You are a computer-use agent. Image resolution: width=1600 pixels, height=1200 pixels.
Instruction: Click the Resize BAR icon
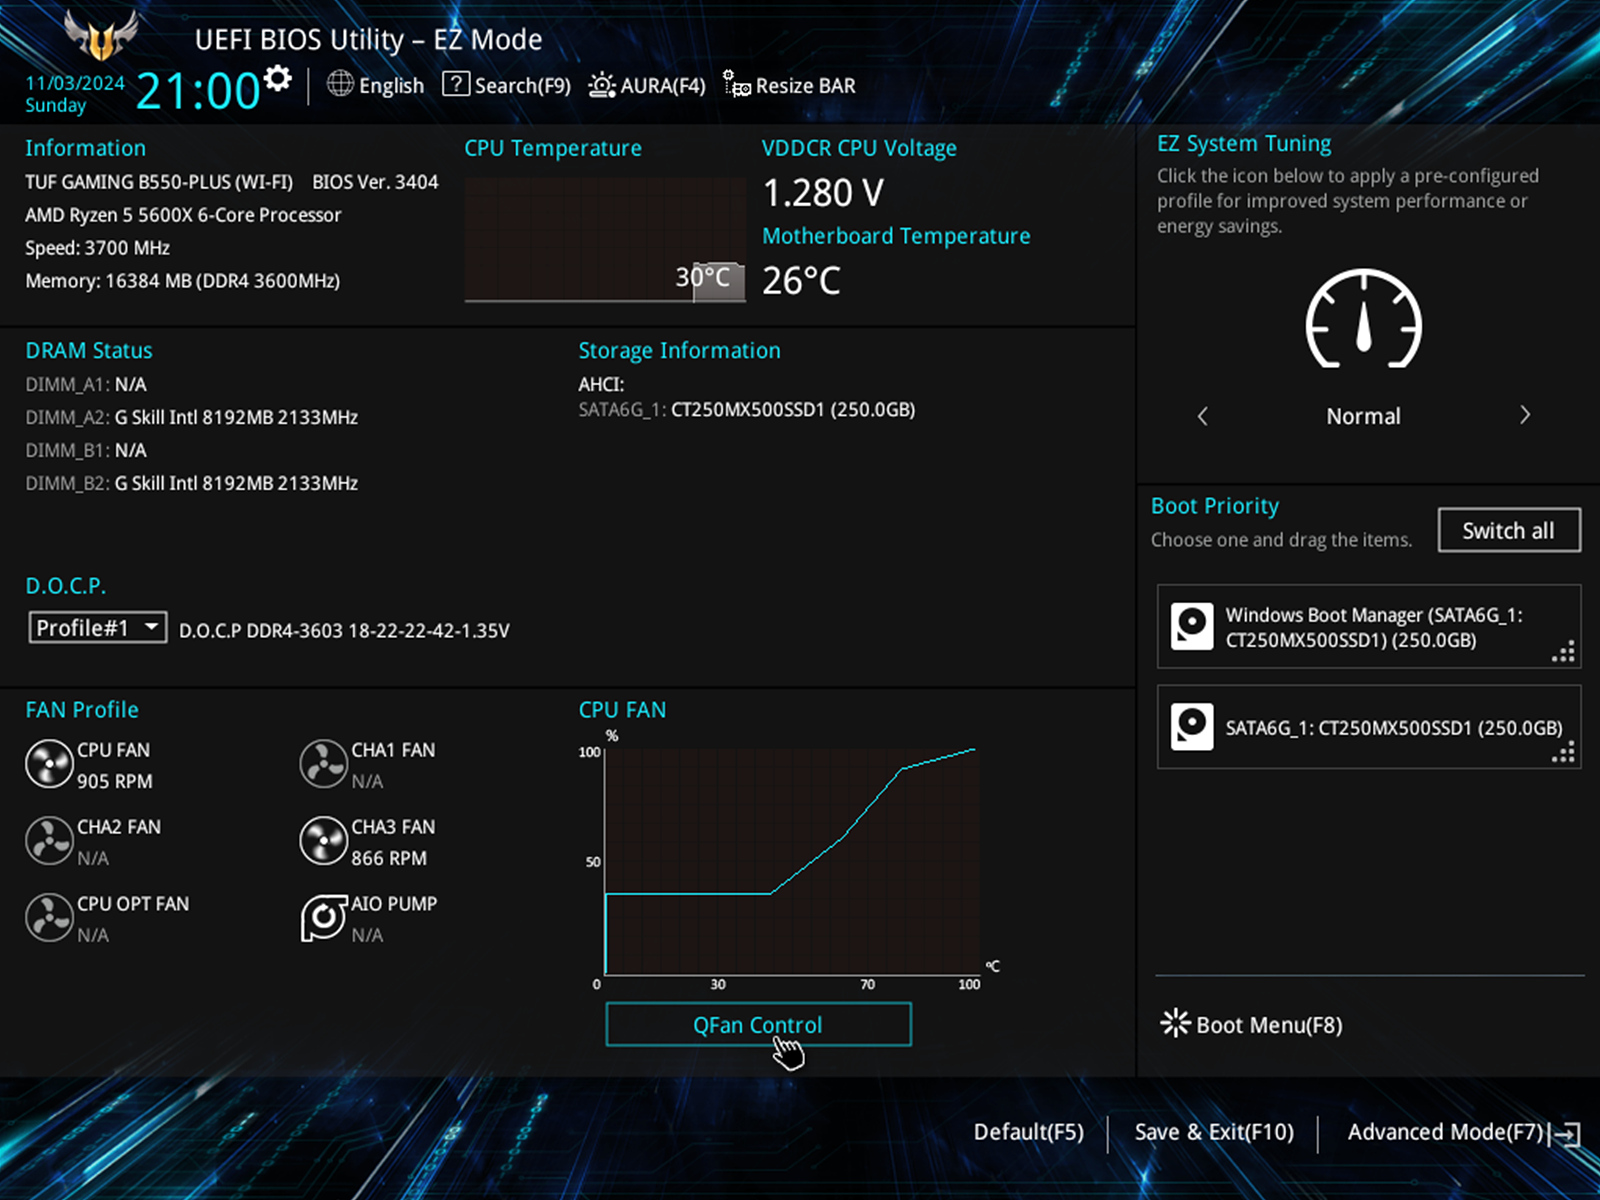737,84
